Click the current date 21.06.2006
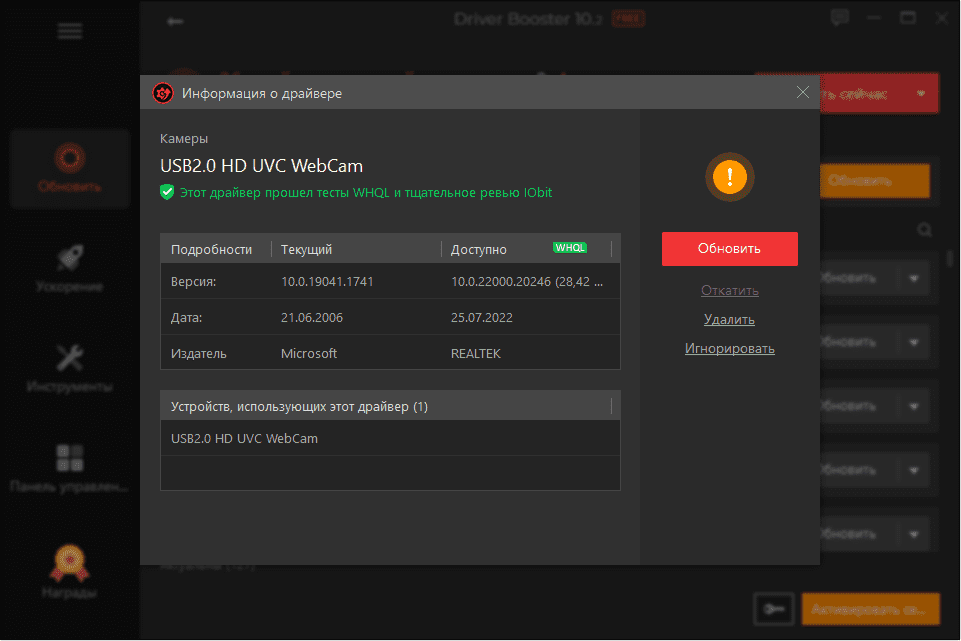 (x=312, y=317)
